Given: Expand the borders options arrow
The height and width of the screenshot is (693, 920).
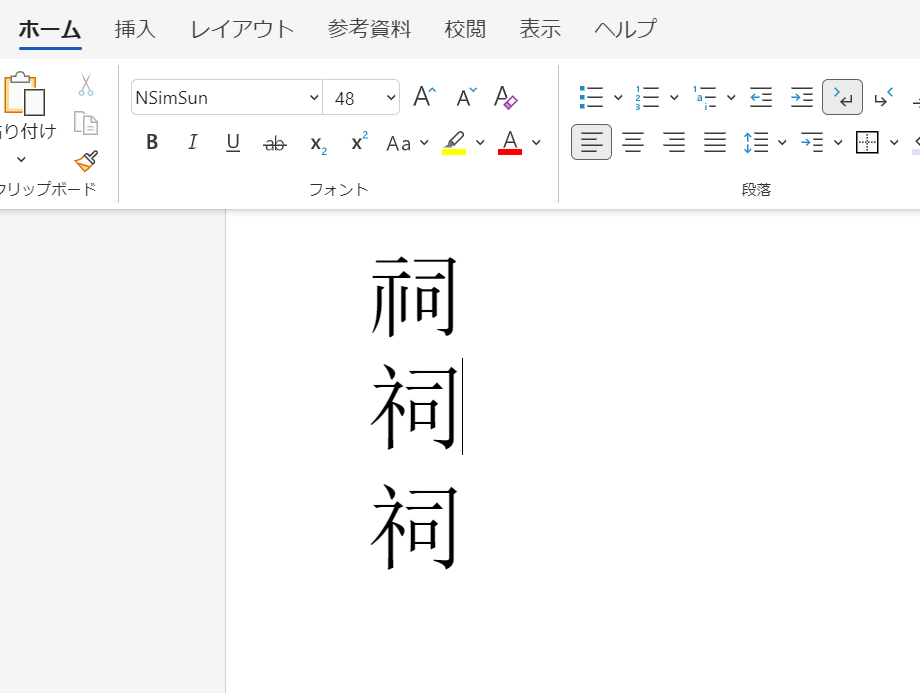Looking at the screenshot, I should [894, 143].
